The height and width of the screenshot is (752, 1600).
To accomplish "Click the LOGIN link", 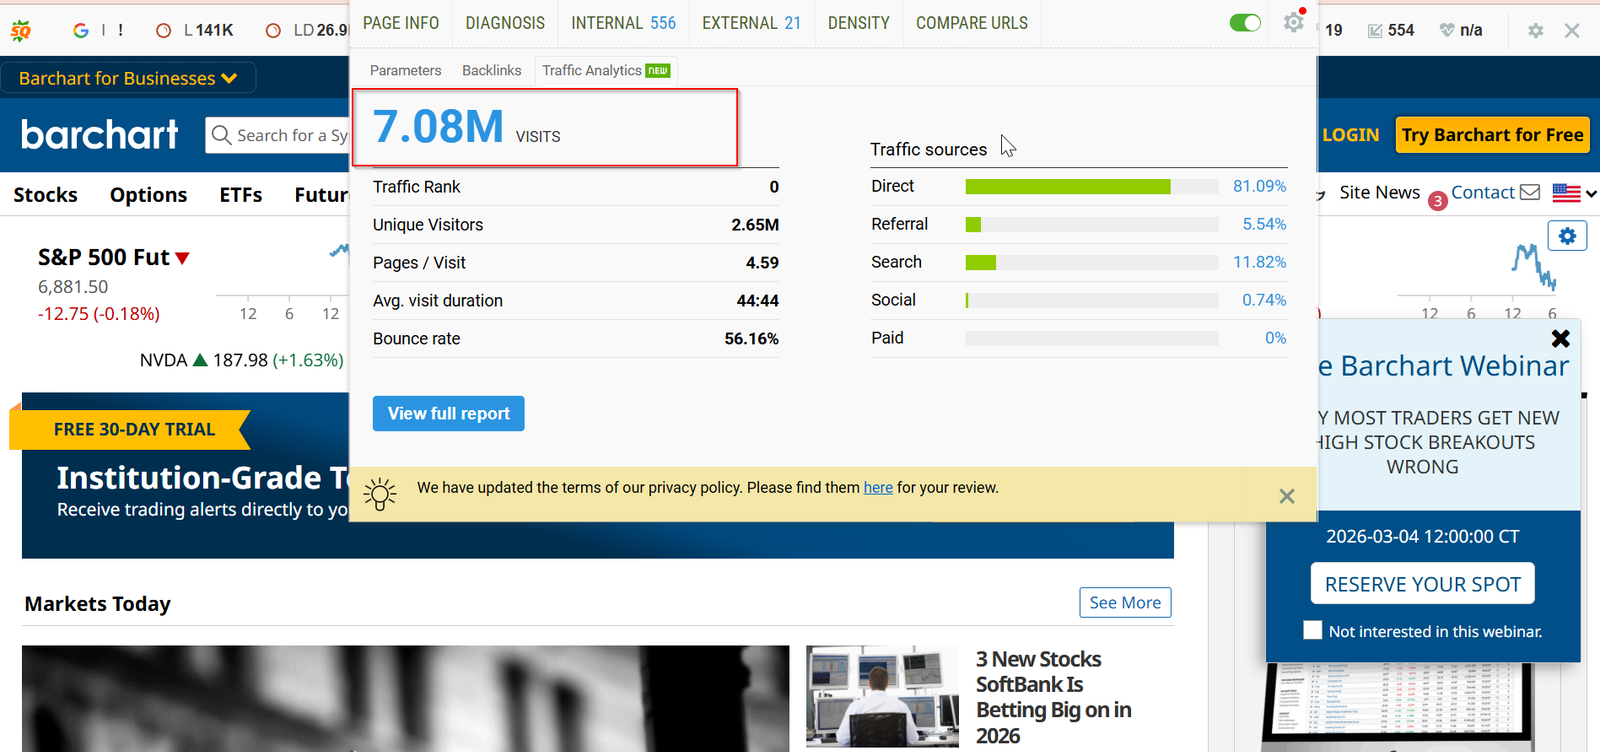I will 1350,134.
